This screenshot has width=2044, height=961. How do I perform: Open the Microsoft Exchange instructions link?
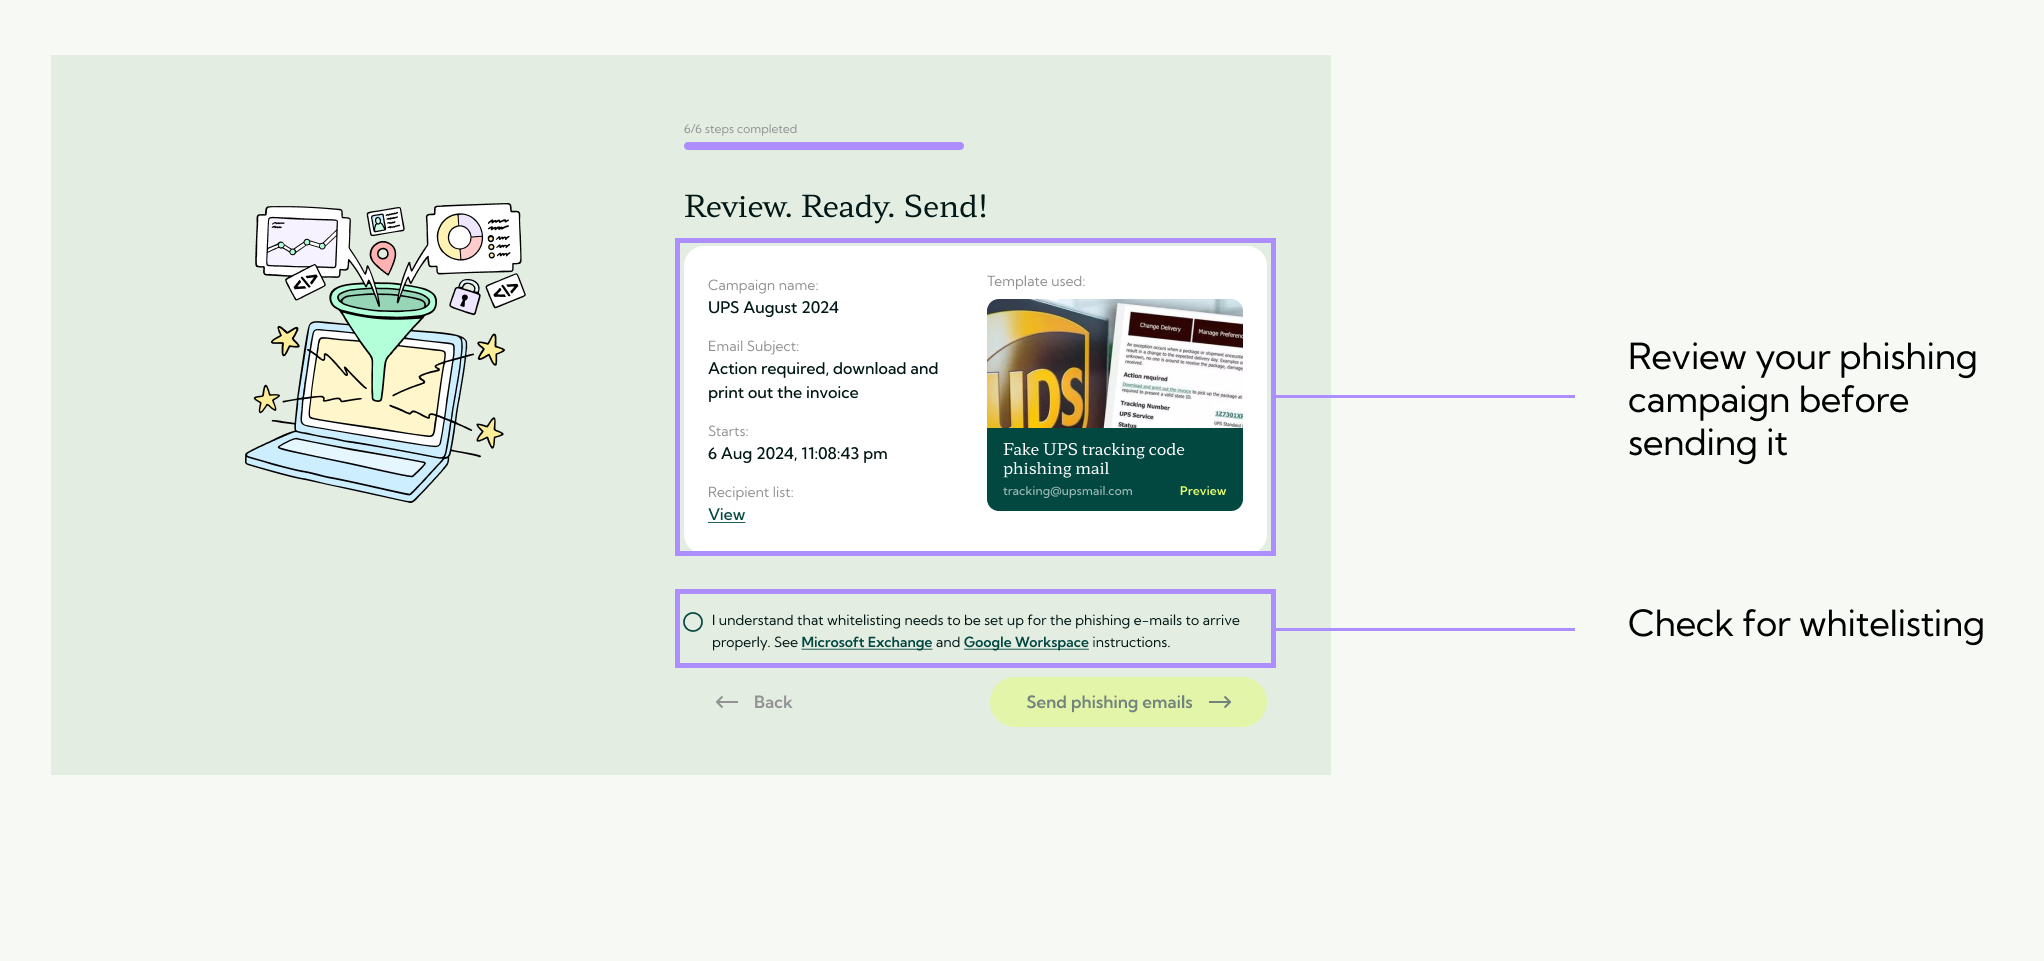coord(866,642)
